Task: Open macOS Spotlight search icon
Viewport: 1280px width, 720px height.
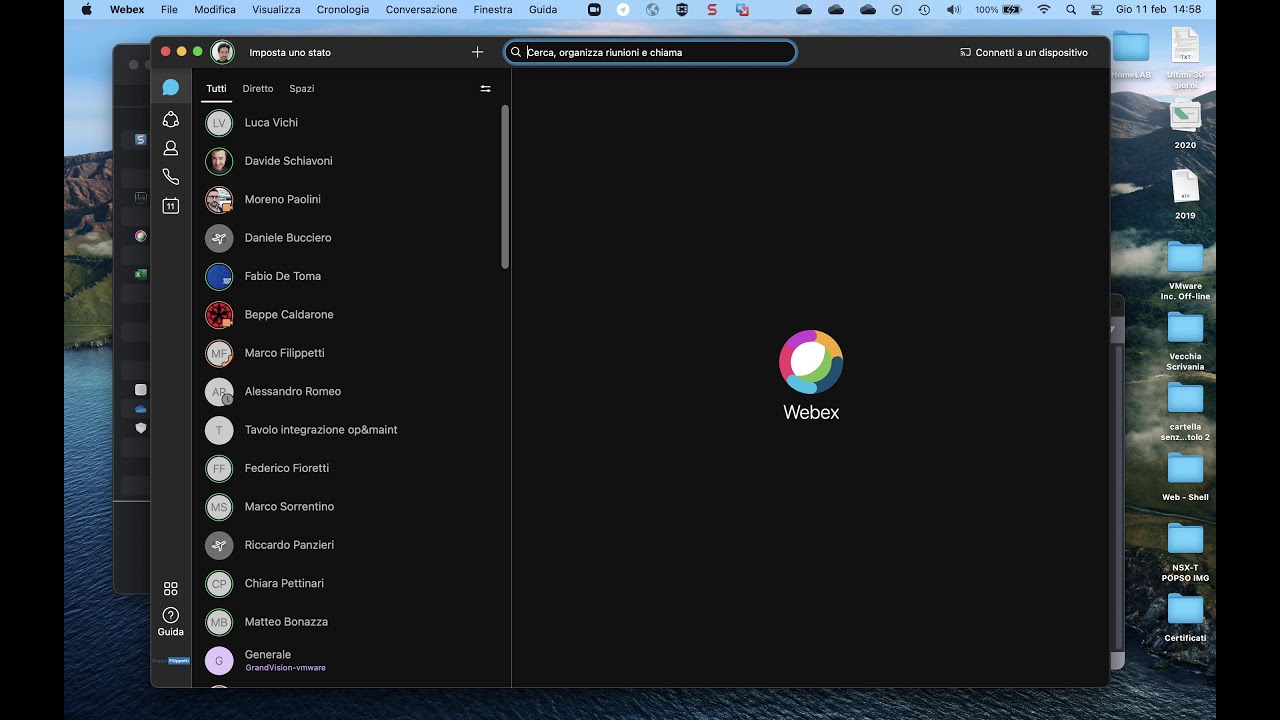Action: pyautogui.click(x=1071, y=9)
